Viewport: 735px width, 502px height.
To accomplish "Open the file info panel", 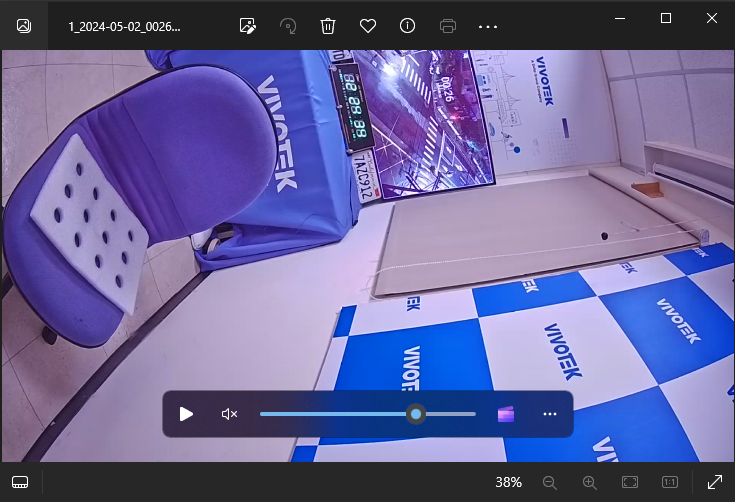I will click(407, 26).
